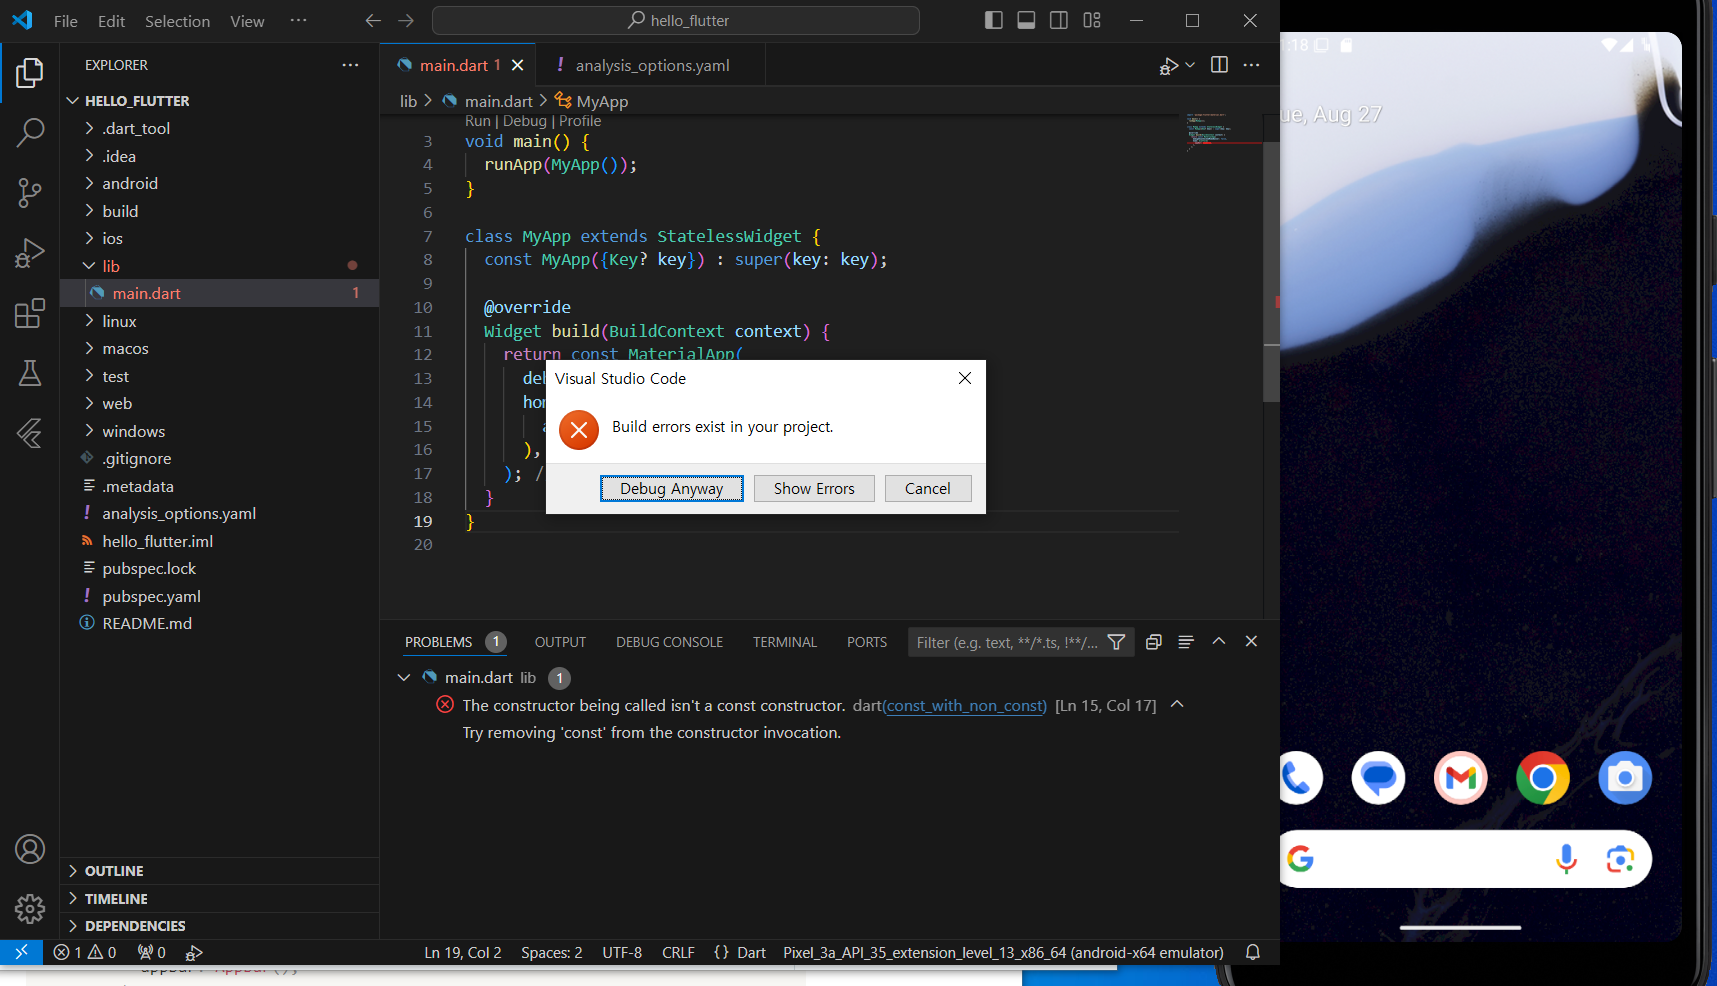Toggle view as table in Problems panel

(x=1186, y=642)
